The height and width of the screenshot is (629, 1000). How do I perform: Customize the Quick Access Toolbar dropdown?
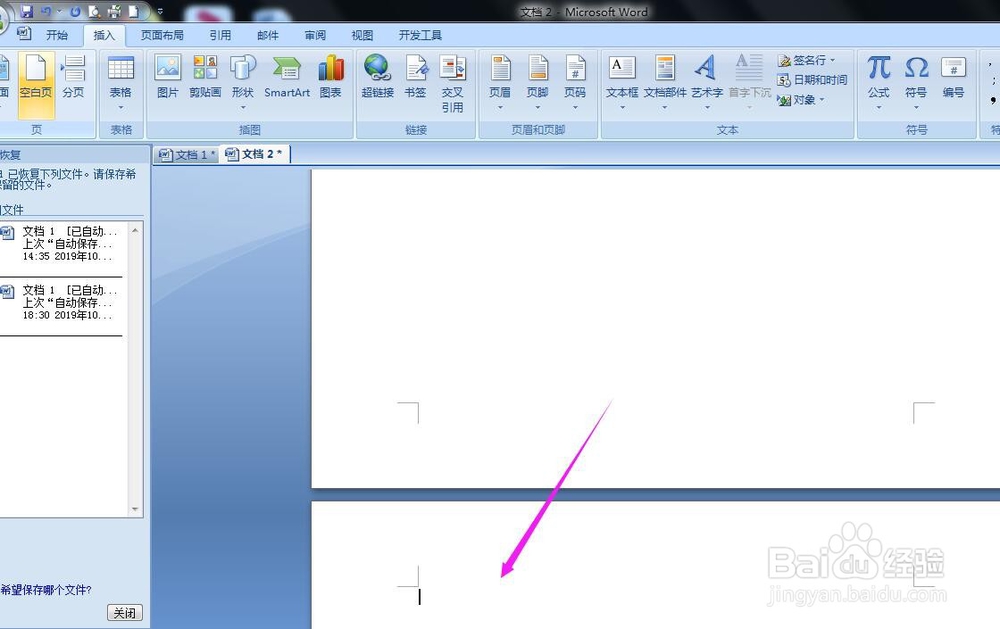pos(160,11)
